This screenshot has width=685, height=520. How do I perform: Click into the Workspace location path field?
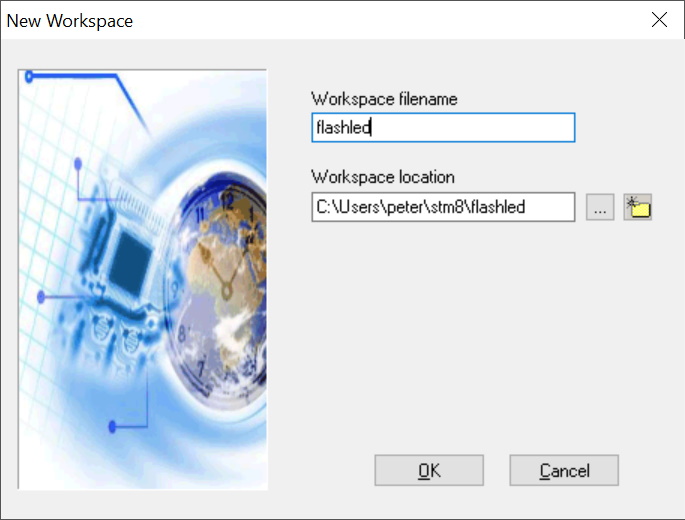tap(443, 207)
